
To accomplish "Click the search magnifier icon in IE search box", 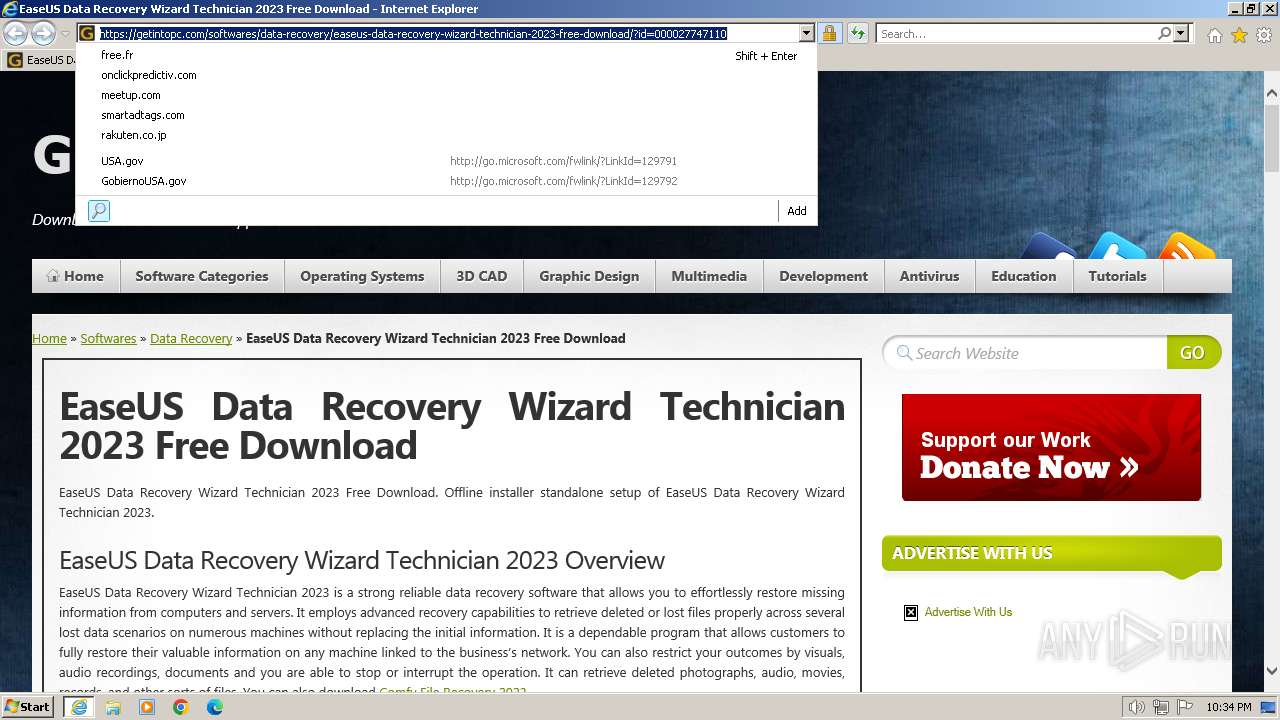I will [1164, 34].
